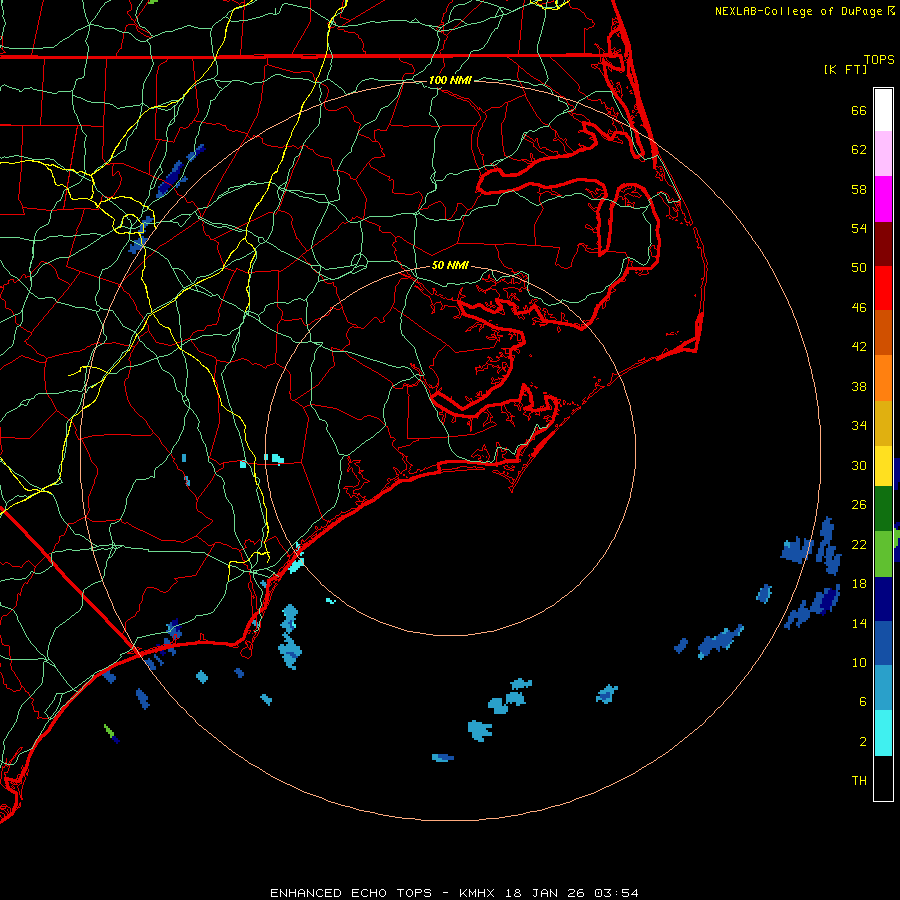Click the legend value 62

click(x=859, y=150)
